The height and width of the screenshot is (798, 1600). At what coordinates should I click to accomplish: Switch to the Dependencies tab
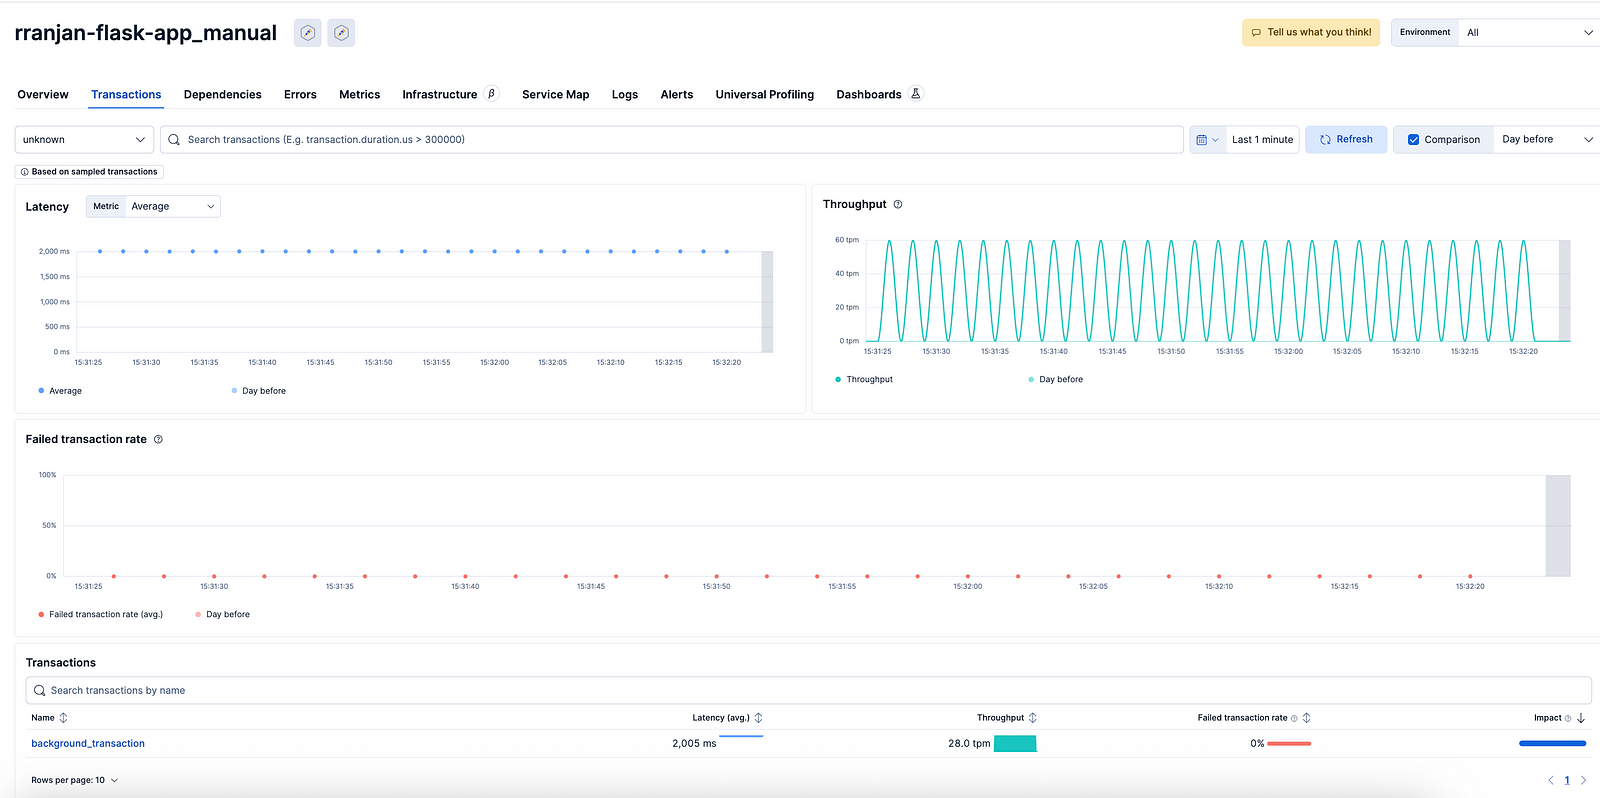tap(222, 95)
